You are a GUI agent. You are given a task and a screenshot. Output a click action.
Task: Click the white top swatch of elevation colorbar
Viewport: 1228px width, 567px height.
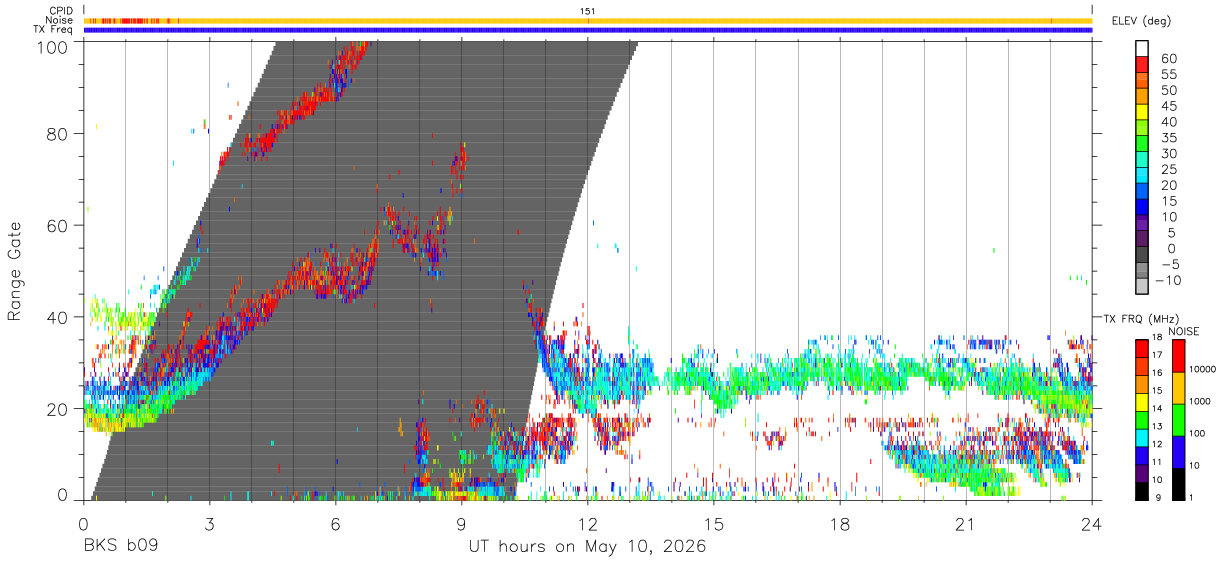point(1142,48)
